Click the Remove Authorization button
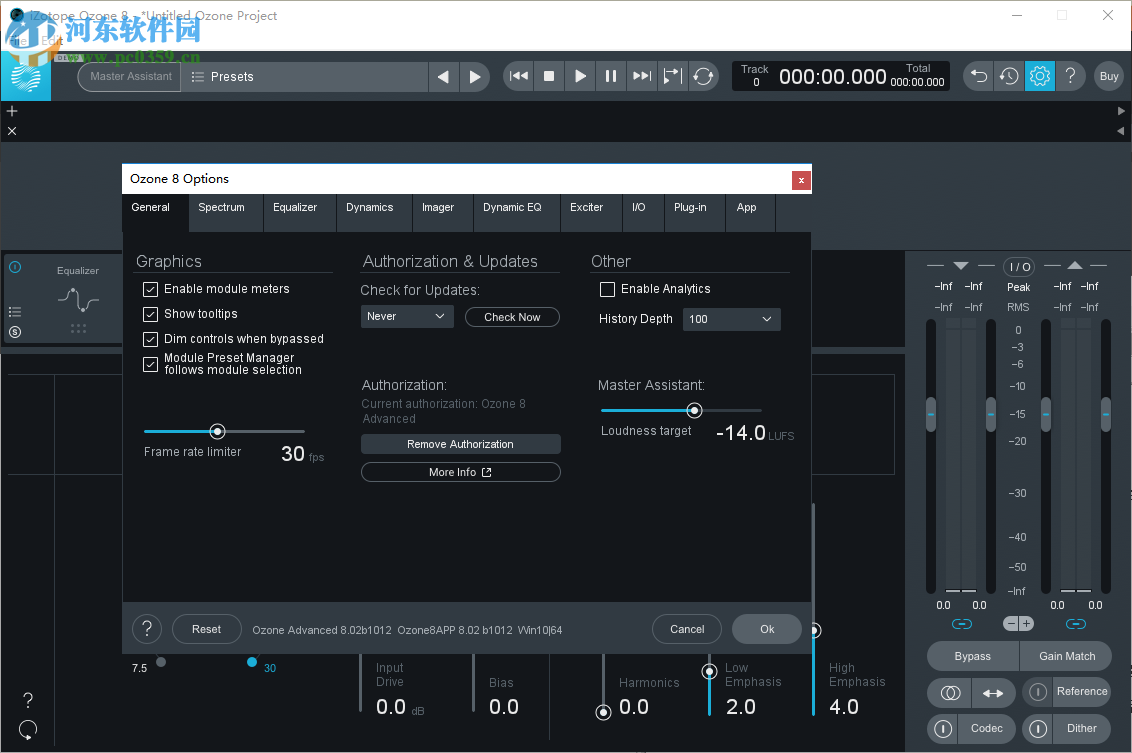The width and height of the screenshot is (1132, 753). coord(460,444)
